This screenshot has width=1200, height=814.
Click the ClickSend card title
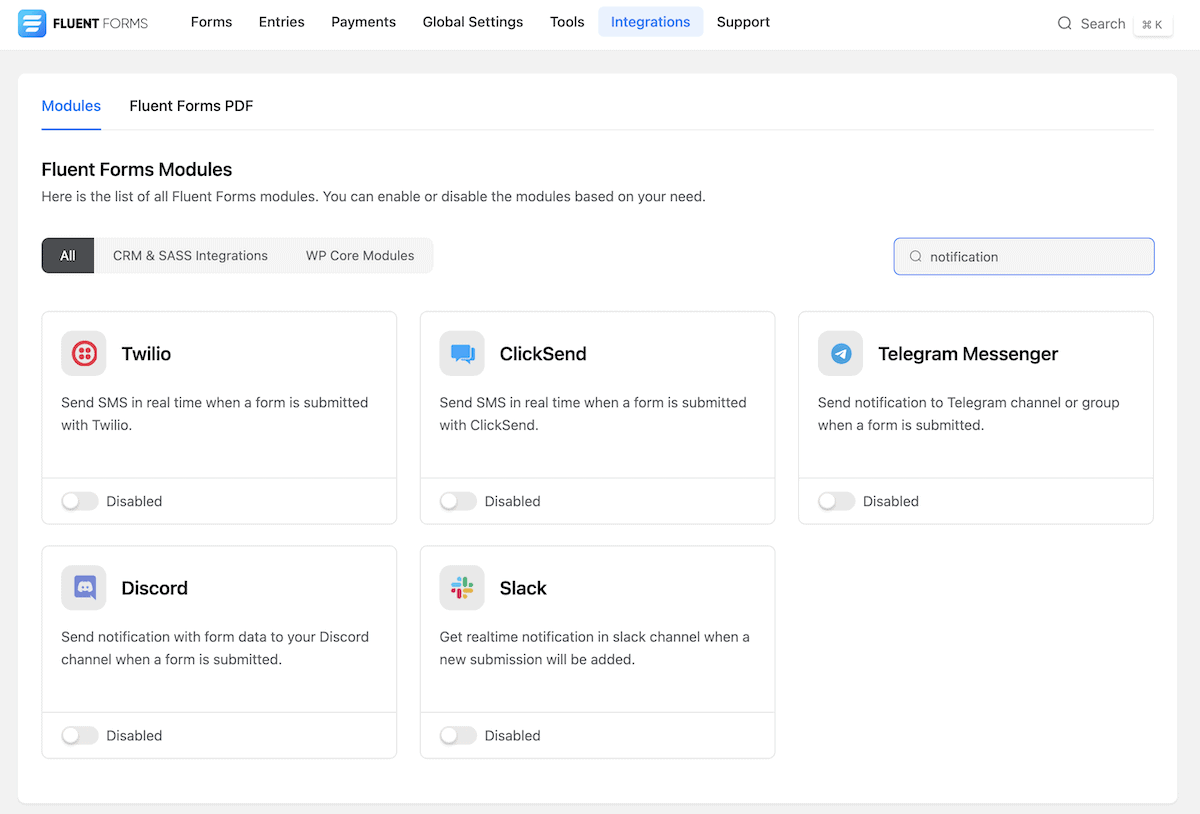tap(543, 354)
